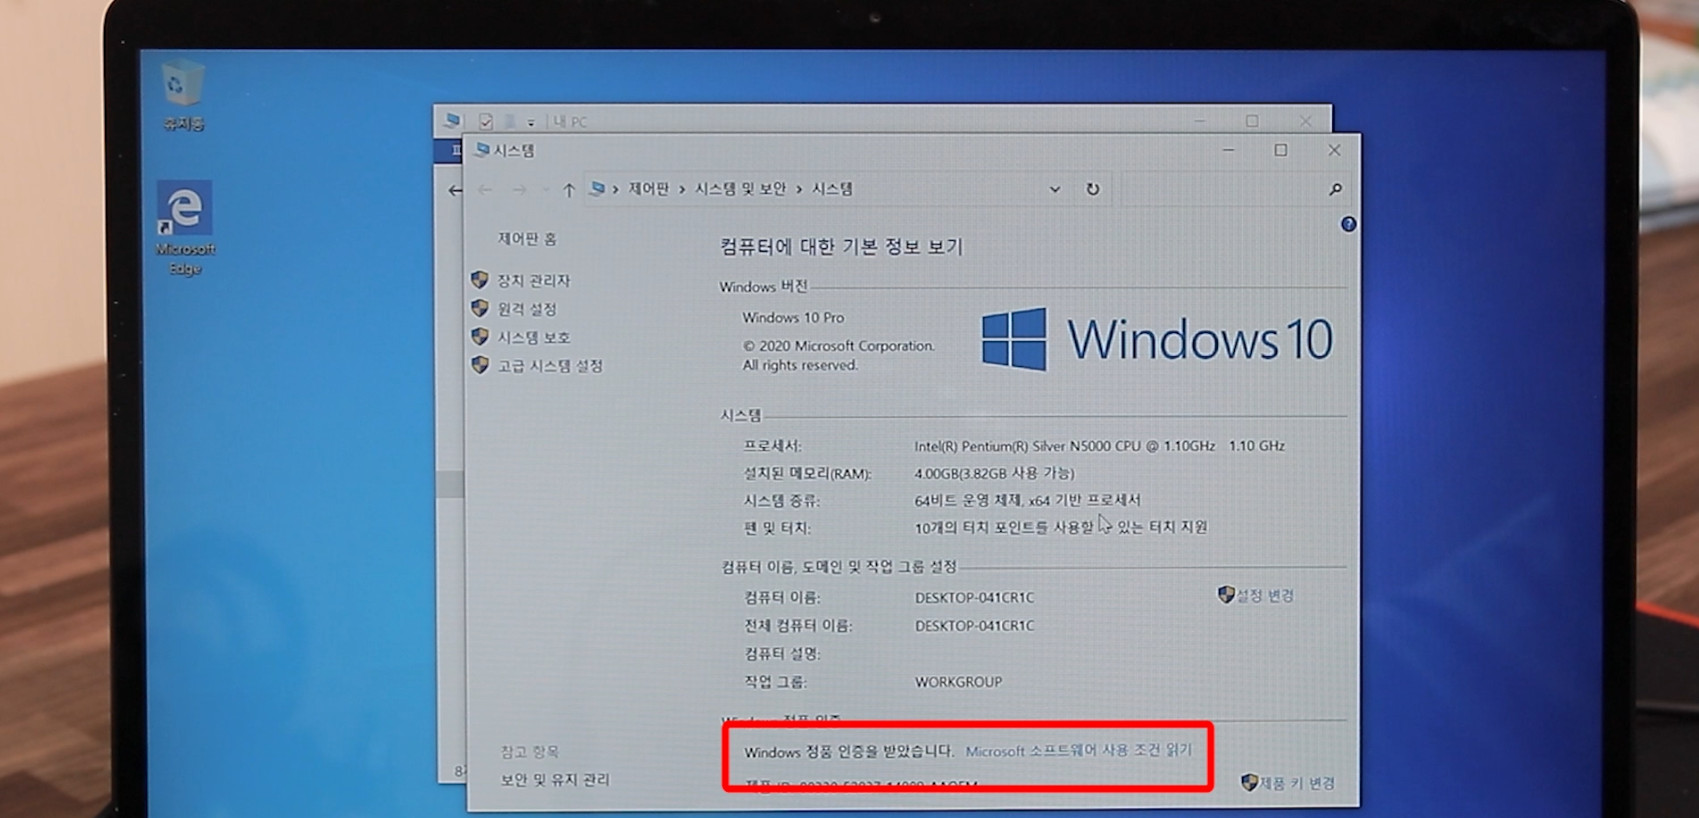Close the 내 PC window behind
The width and height of the screenshot is (1699, 818).
[1305, 121]
